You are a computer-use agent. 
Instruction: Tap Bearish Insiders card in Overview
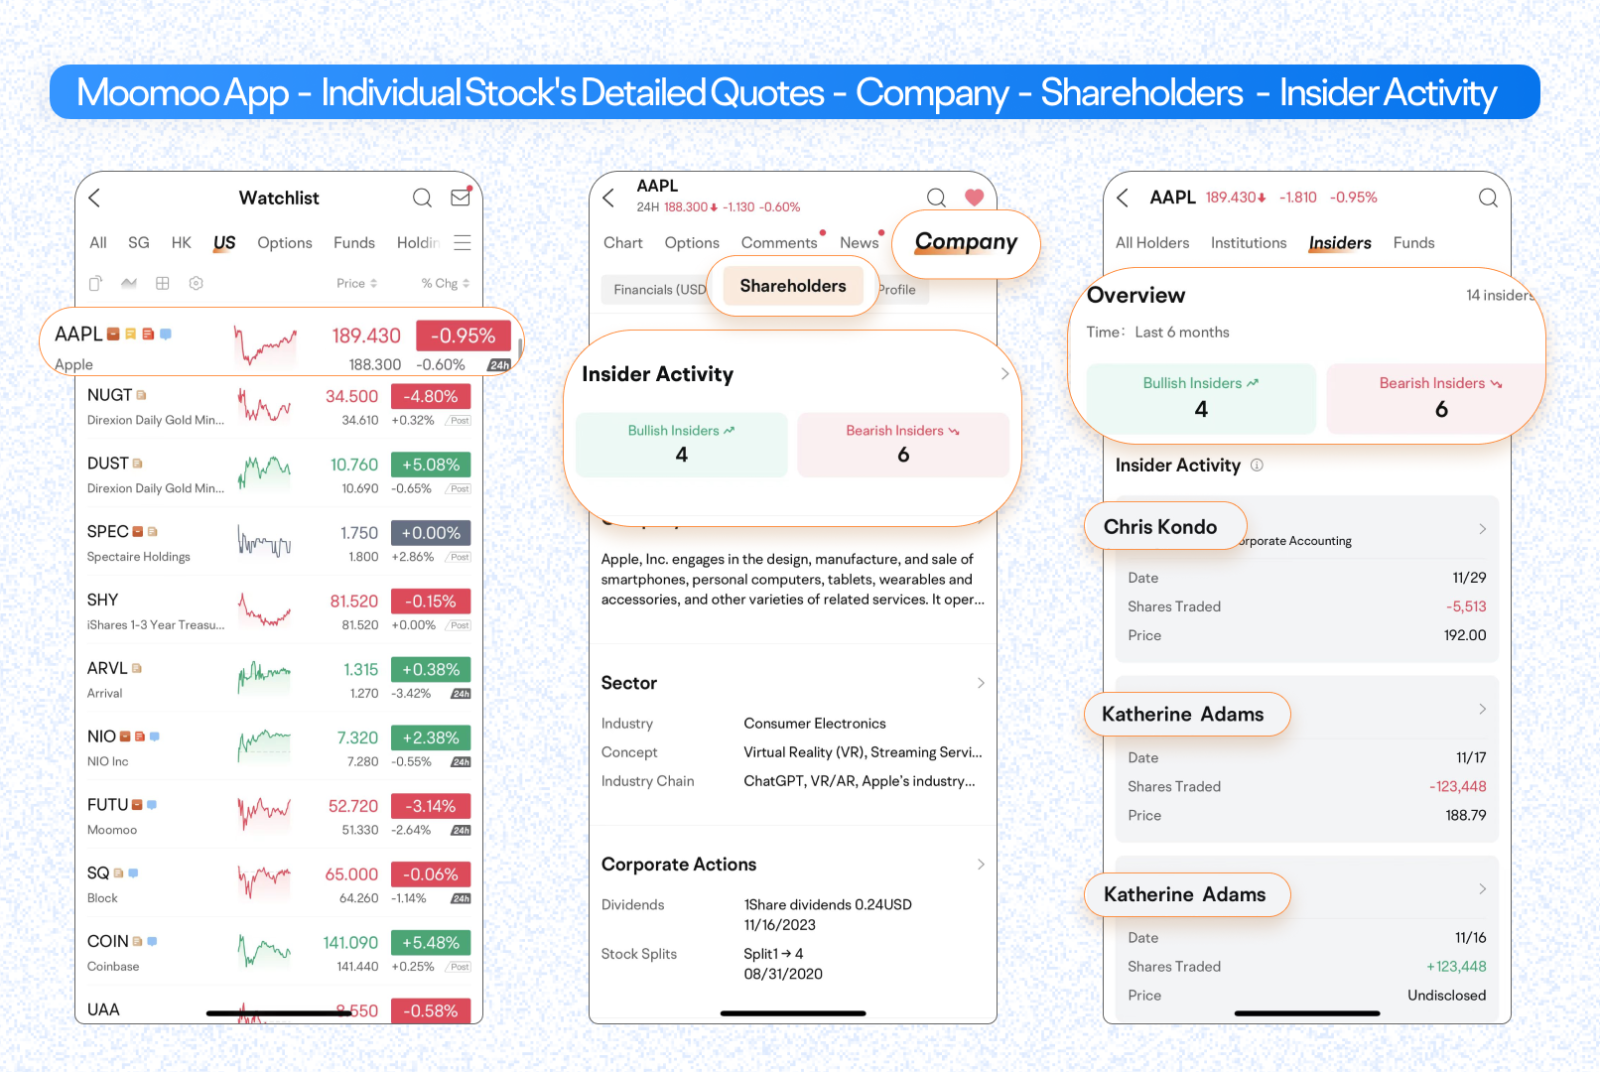[1435, 398]
